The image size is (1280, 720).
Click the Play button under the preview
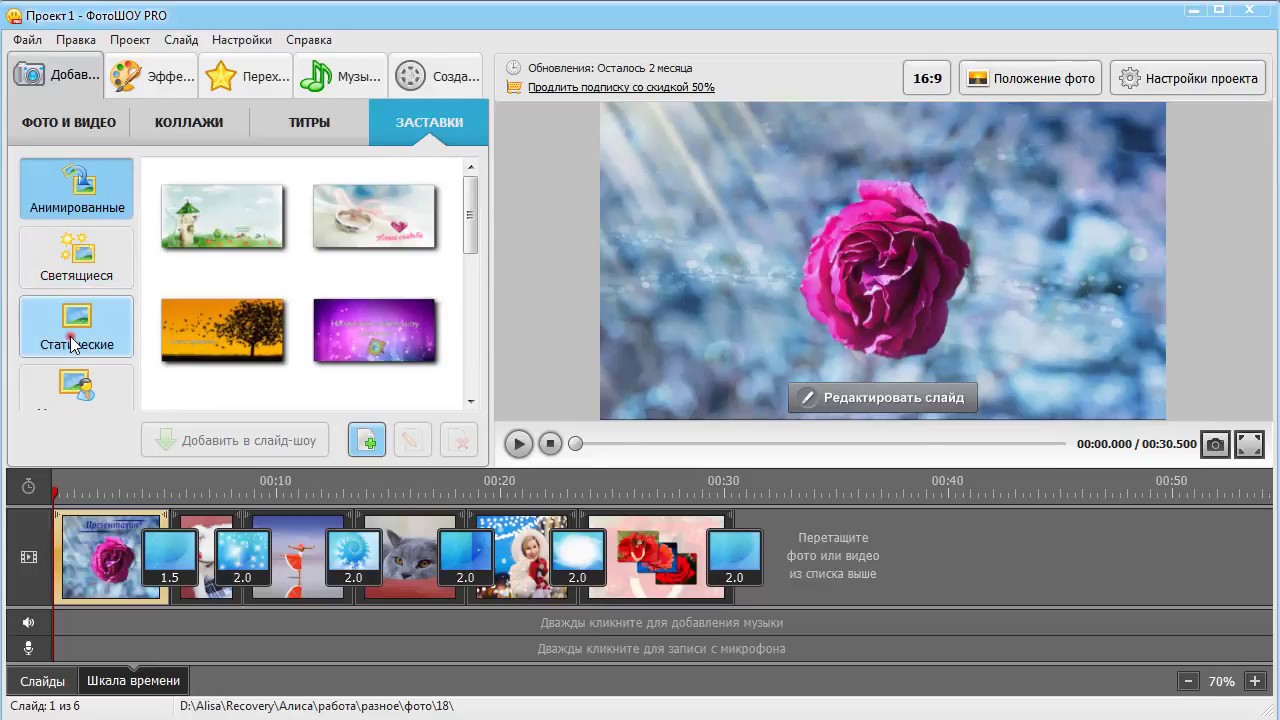[518, 444]
